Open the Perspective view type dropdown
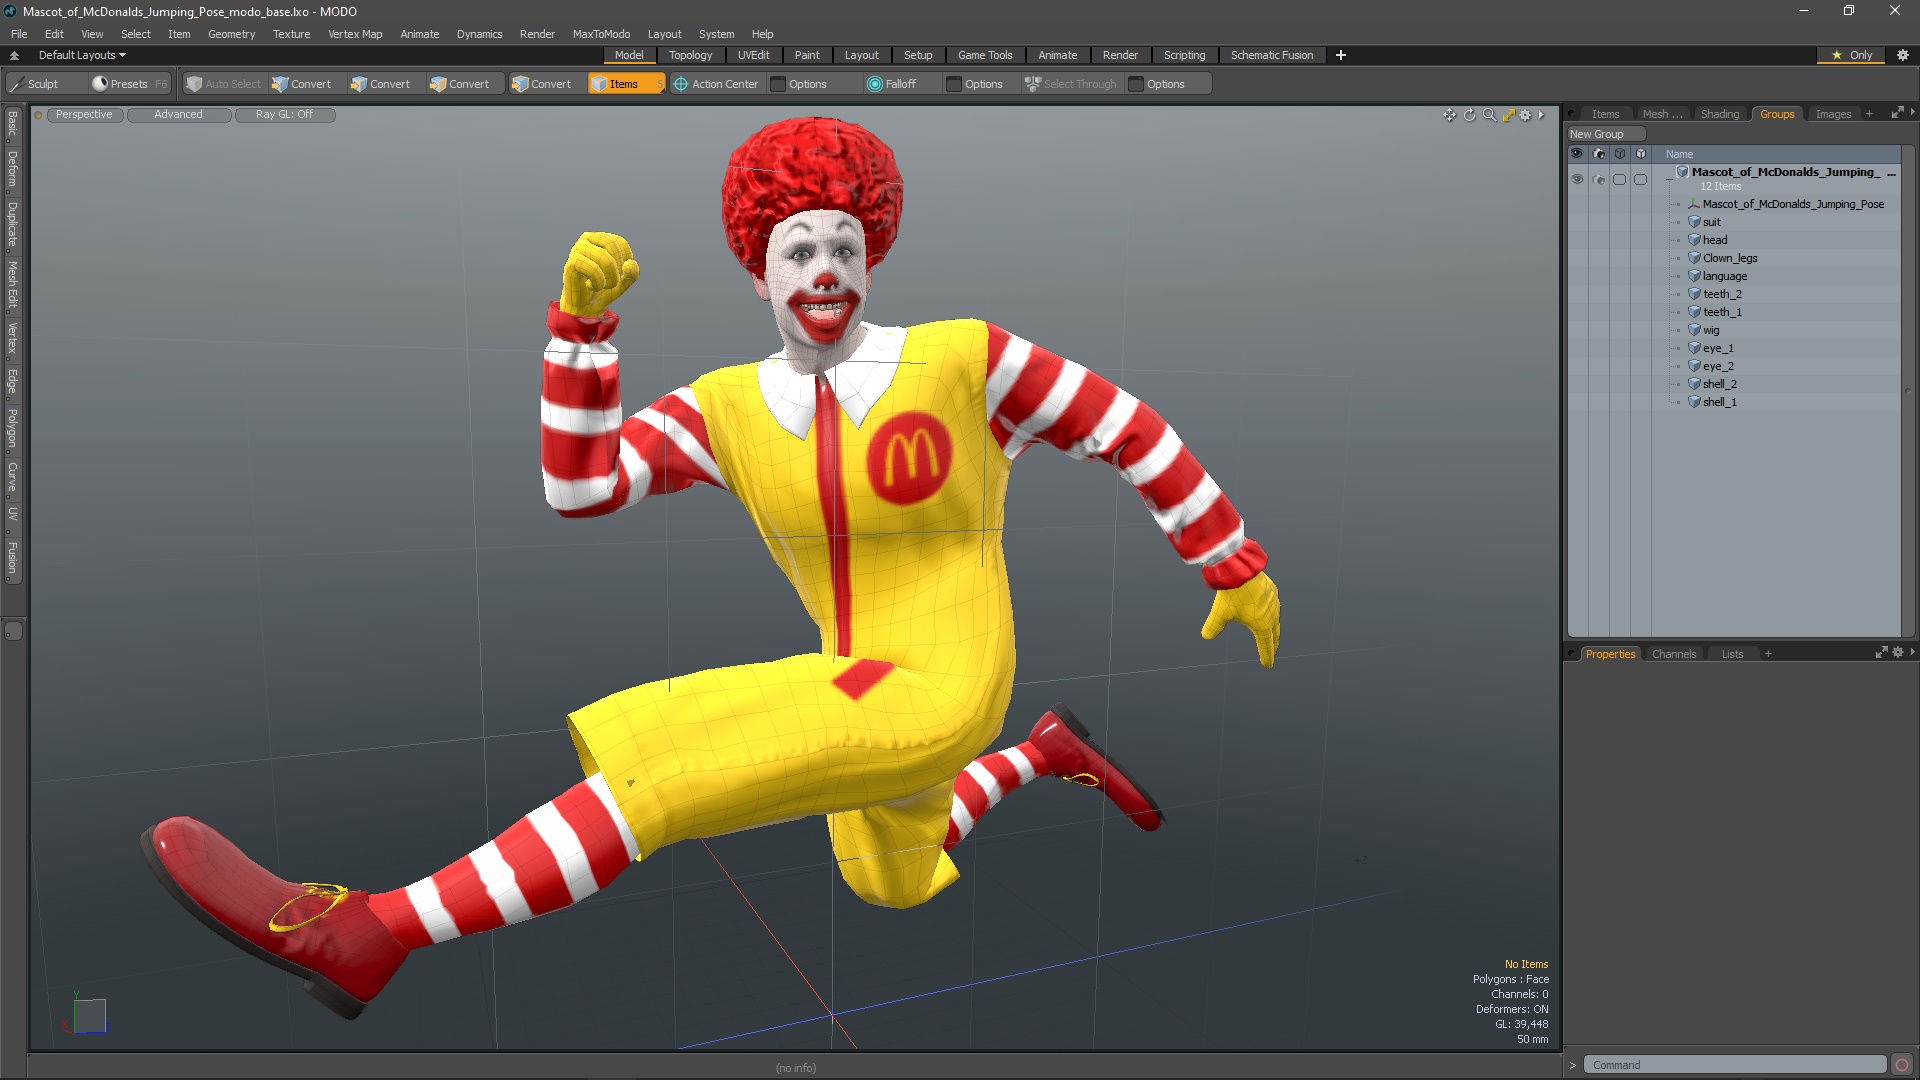This screenshot has height=1080, width=1920. click(x=84, y=115)
